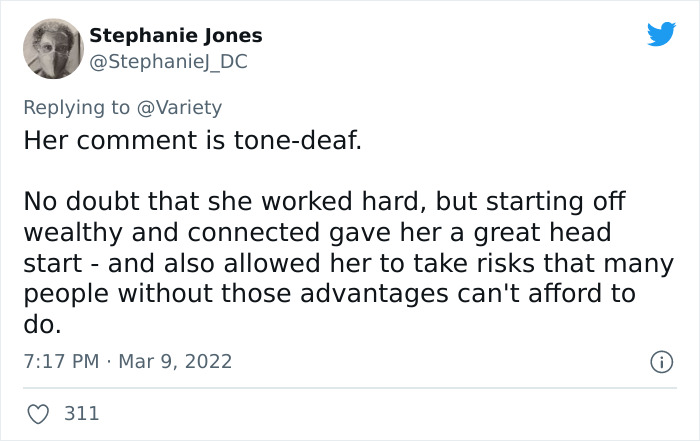Follow the @Variety mention link

[x=180, y=107]
